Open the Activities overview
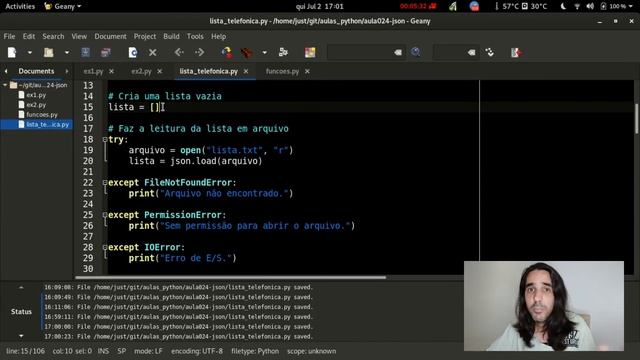640x360 pixels. pos(20,6)
